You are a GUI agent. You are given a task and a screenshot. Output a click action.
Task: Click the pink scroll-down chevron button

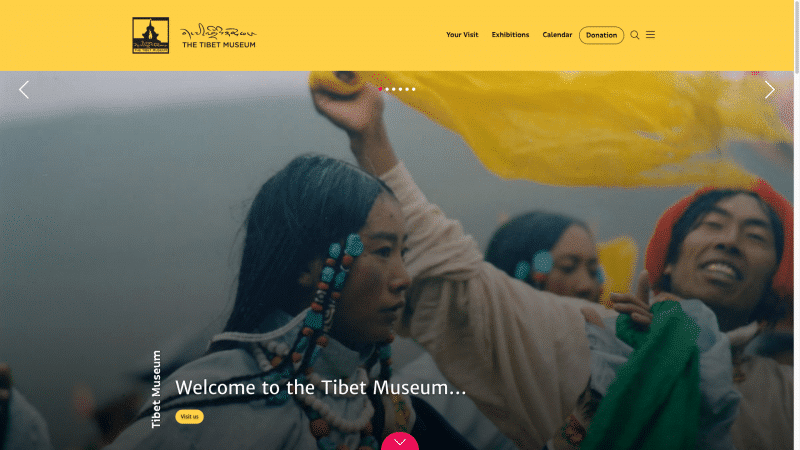coord(400,441)
